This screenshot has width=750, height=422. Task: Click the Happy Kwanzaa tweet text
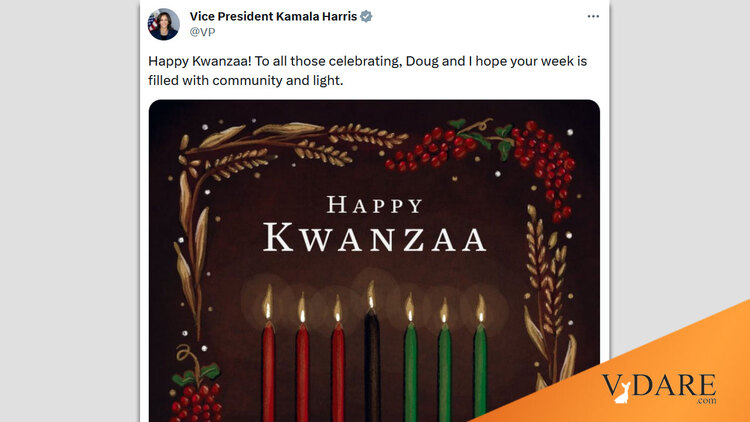(x=367, y=71)
